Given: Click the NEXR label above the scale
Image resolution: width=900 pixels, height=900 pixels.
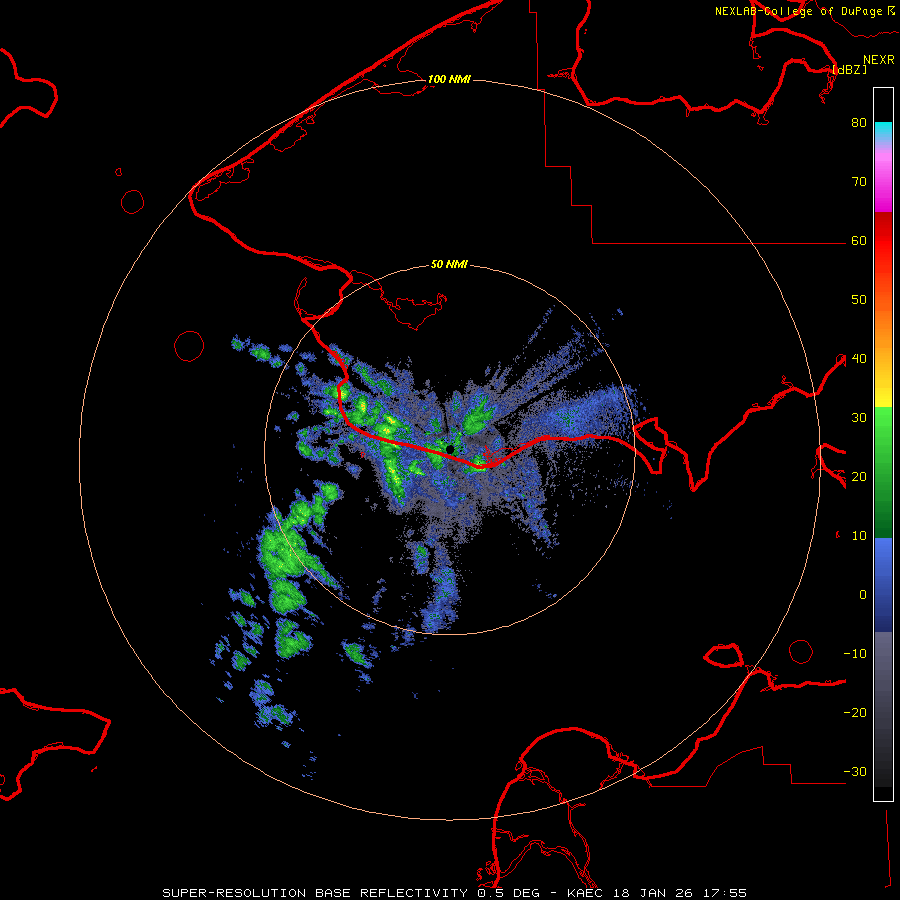Looking at the screenshot, I should [879, 60].
